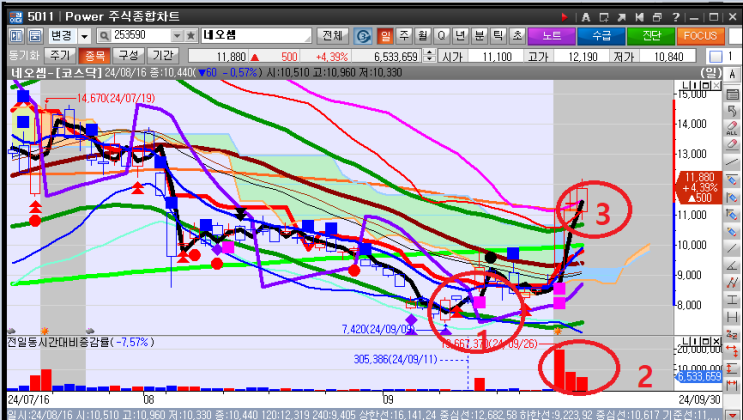Select the tick (틱) period toggle

[x=498, y=36]
